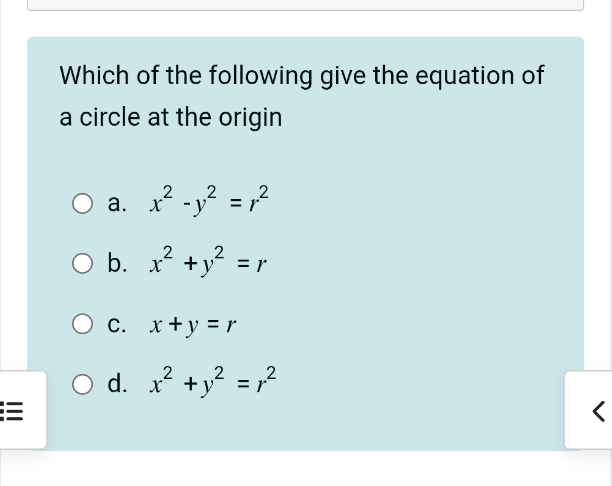The width and height of the screenshot is (612, 486).
Task: Select radio button for option c
Action: pos(84,324)
